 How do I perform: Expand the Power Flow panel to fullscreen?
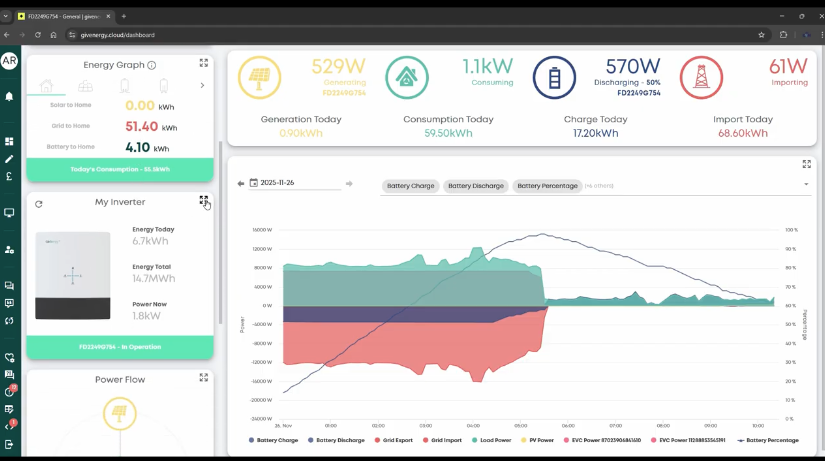click(204, 378)
